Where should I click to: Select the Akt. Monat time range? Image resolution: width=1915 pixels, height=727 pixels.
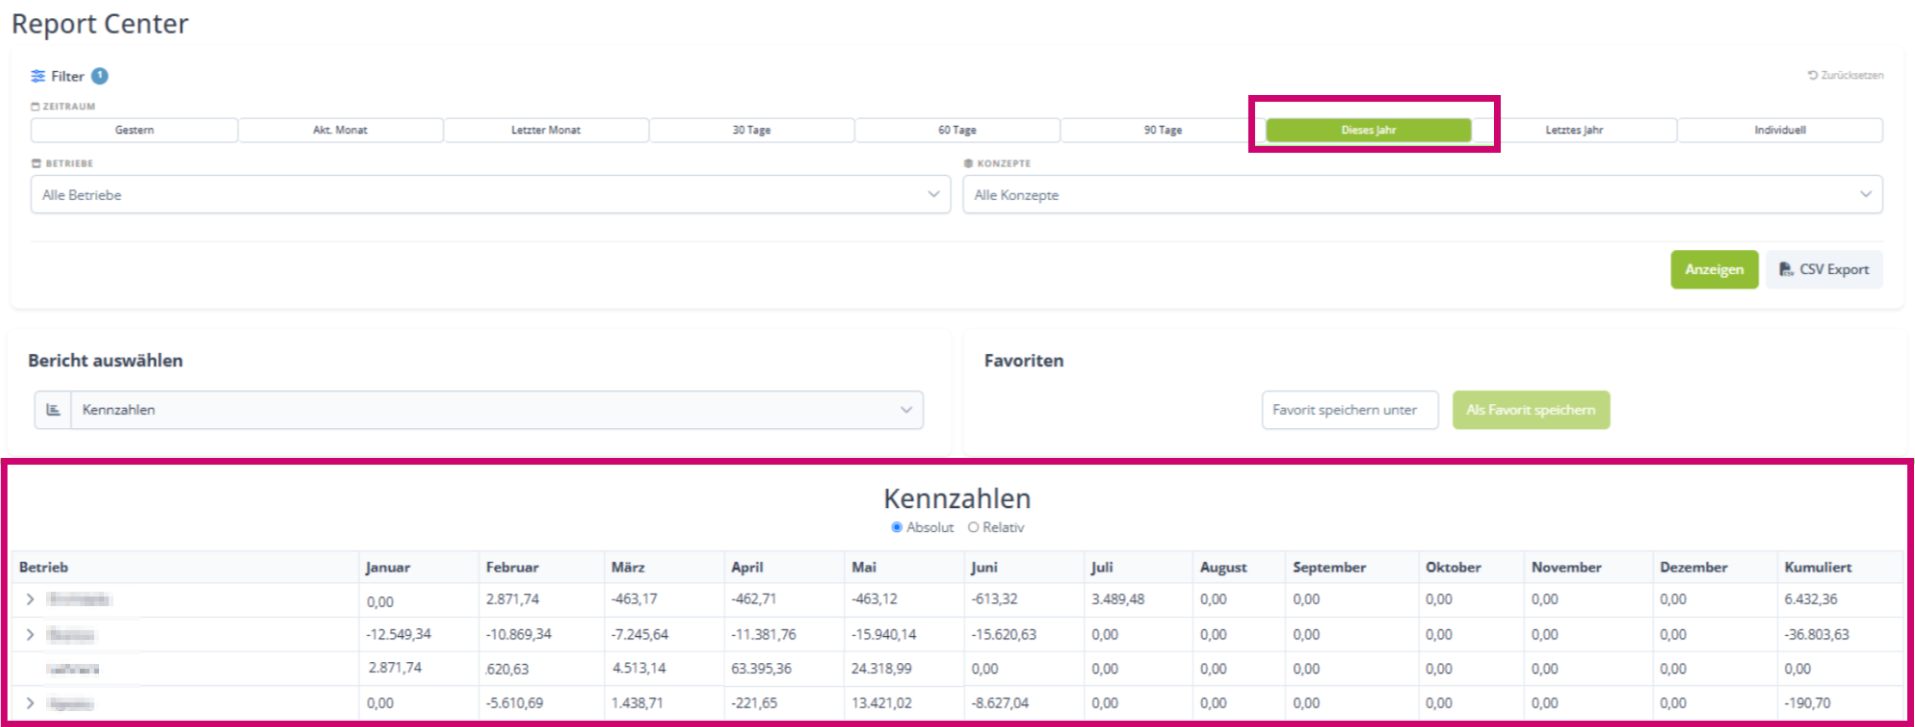tap(340, 130)
